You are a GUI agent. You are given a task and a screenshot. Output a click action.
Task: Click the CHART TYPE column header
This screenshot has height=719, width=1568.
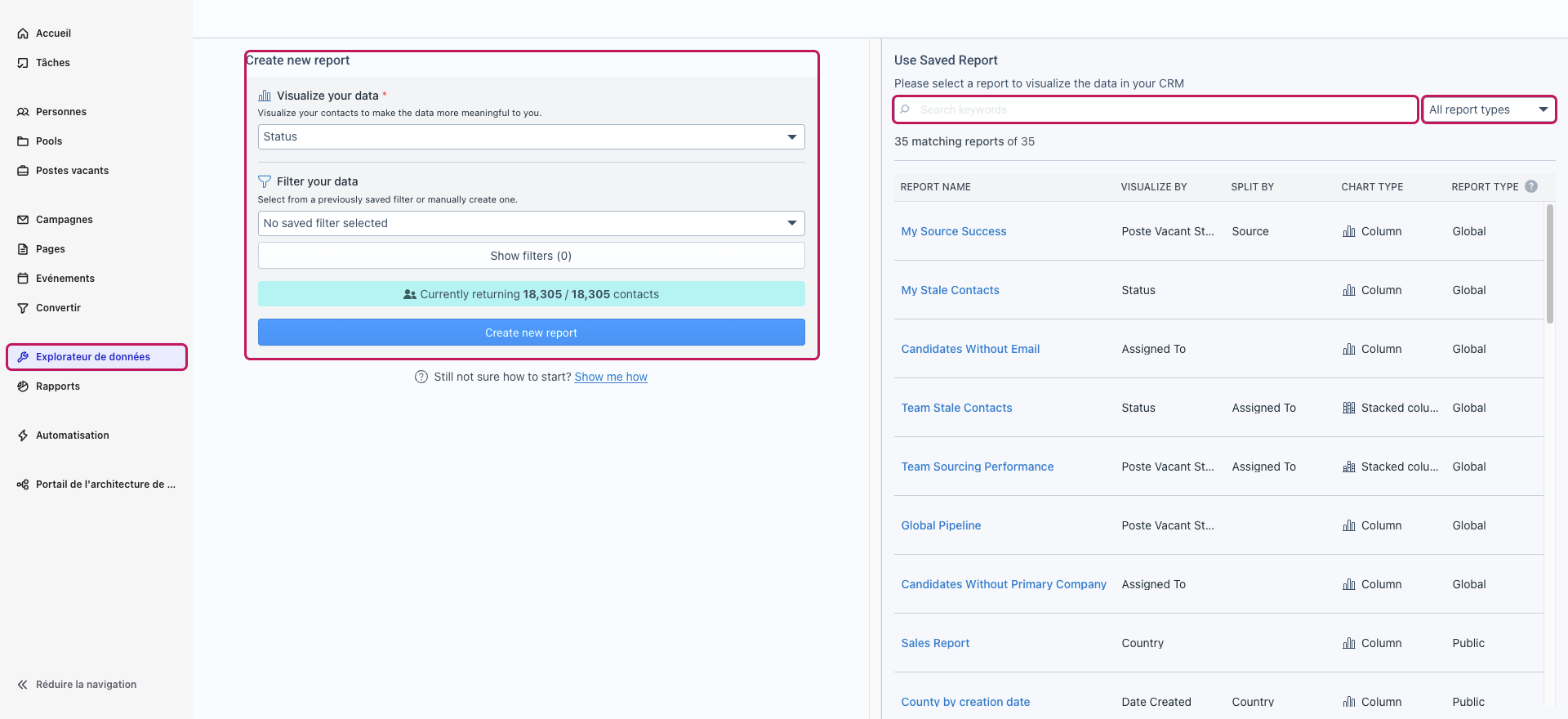[1372, 187]
